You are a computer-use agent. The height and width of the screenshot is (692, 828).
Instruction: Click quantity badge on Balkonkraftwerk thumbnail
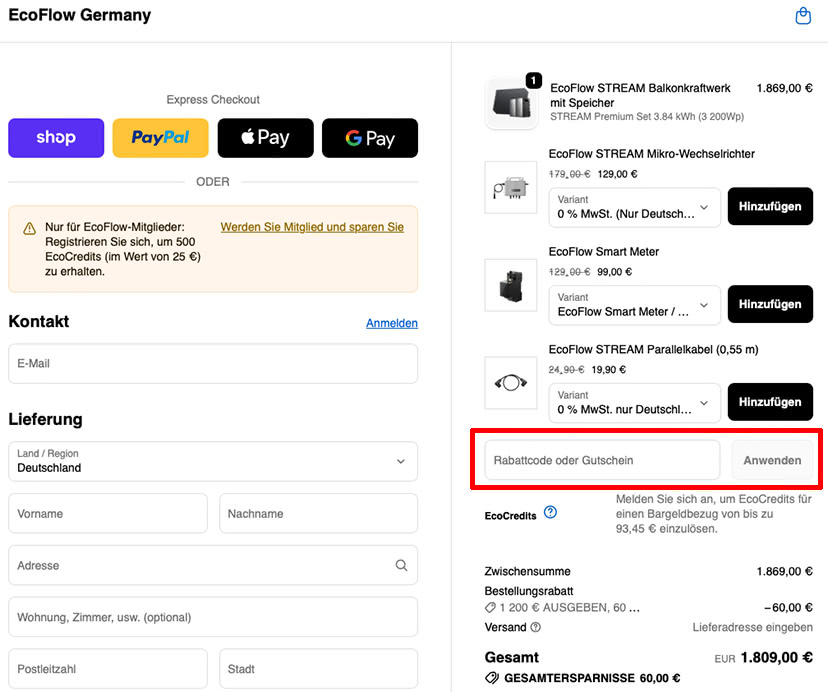pos(534,80)
